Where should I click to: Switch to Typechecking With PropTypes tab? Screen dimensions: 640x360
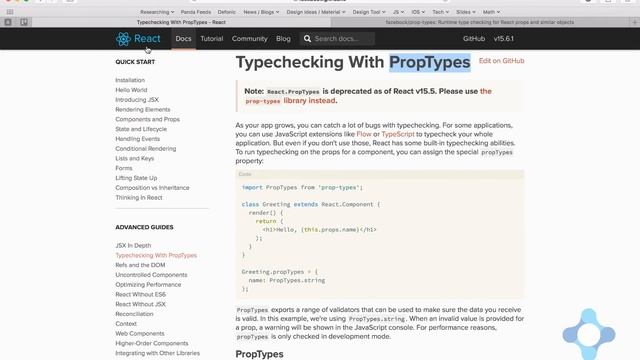[x=181, y=22]
